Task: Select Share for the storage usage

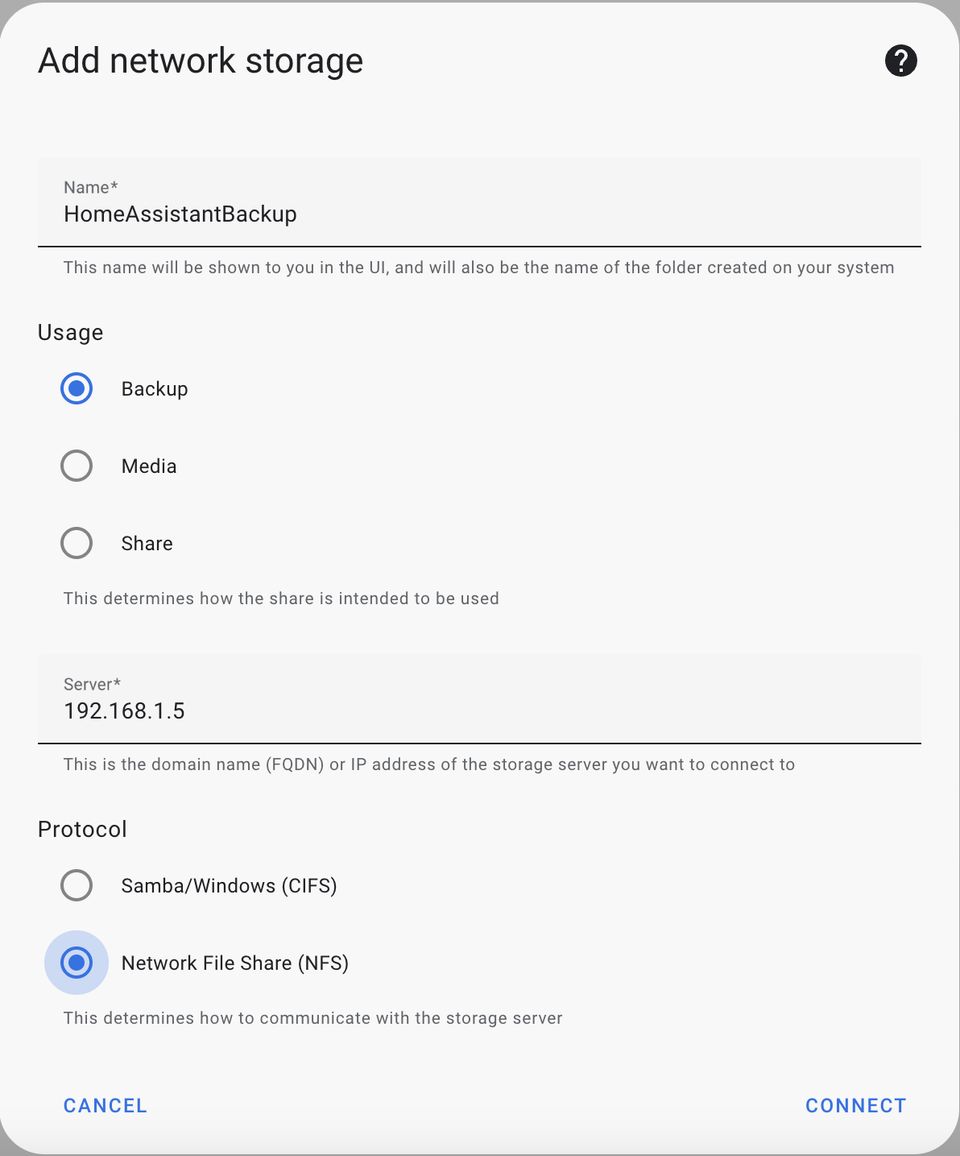Action: coord(76,543)
